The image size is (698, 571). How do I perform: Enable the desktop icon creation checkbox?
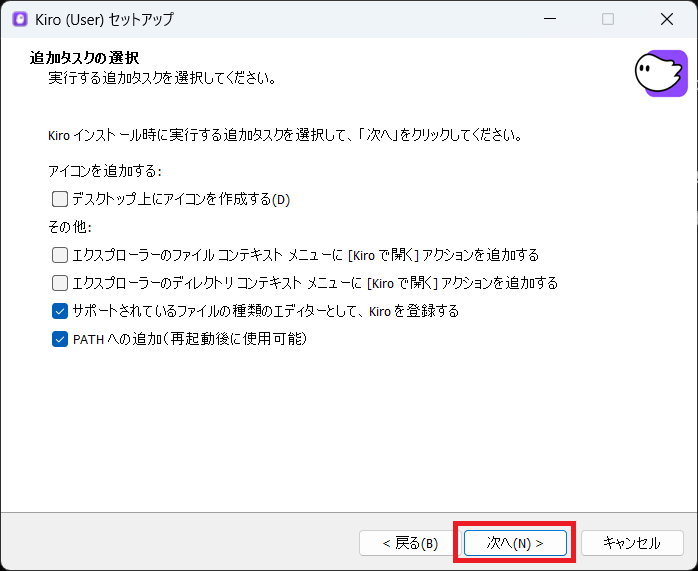coord(60,199)
